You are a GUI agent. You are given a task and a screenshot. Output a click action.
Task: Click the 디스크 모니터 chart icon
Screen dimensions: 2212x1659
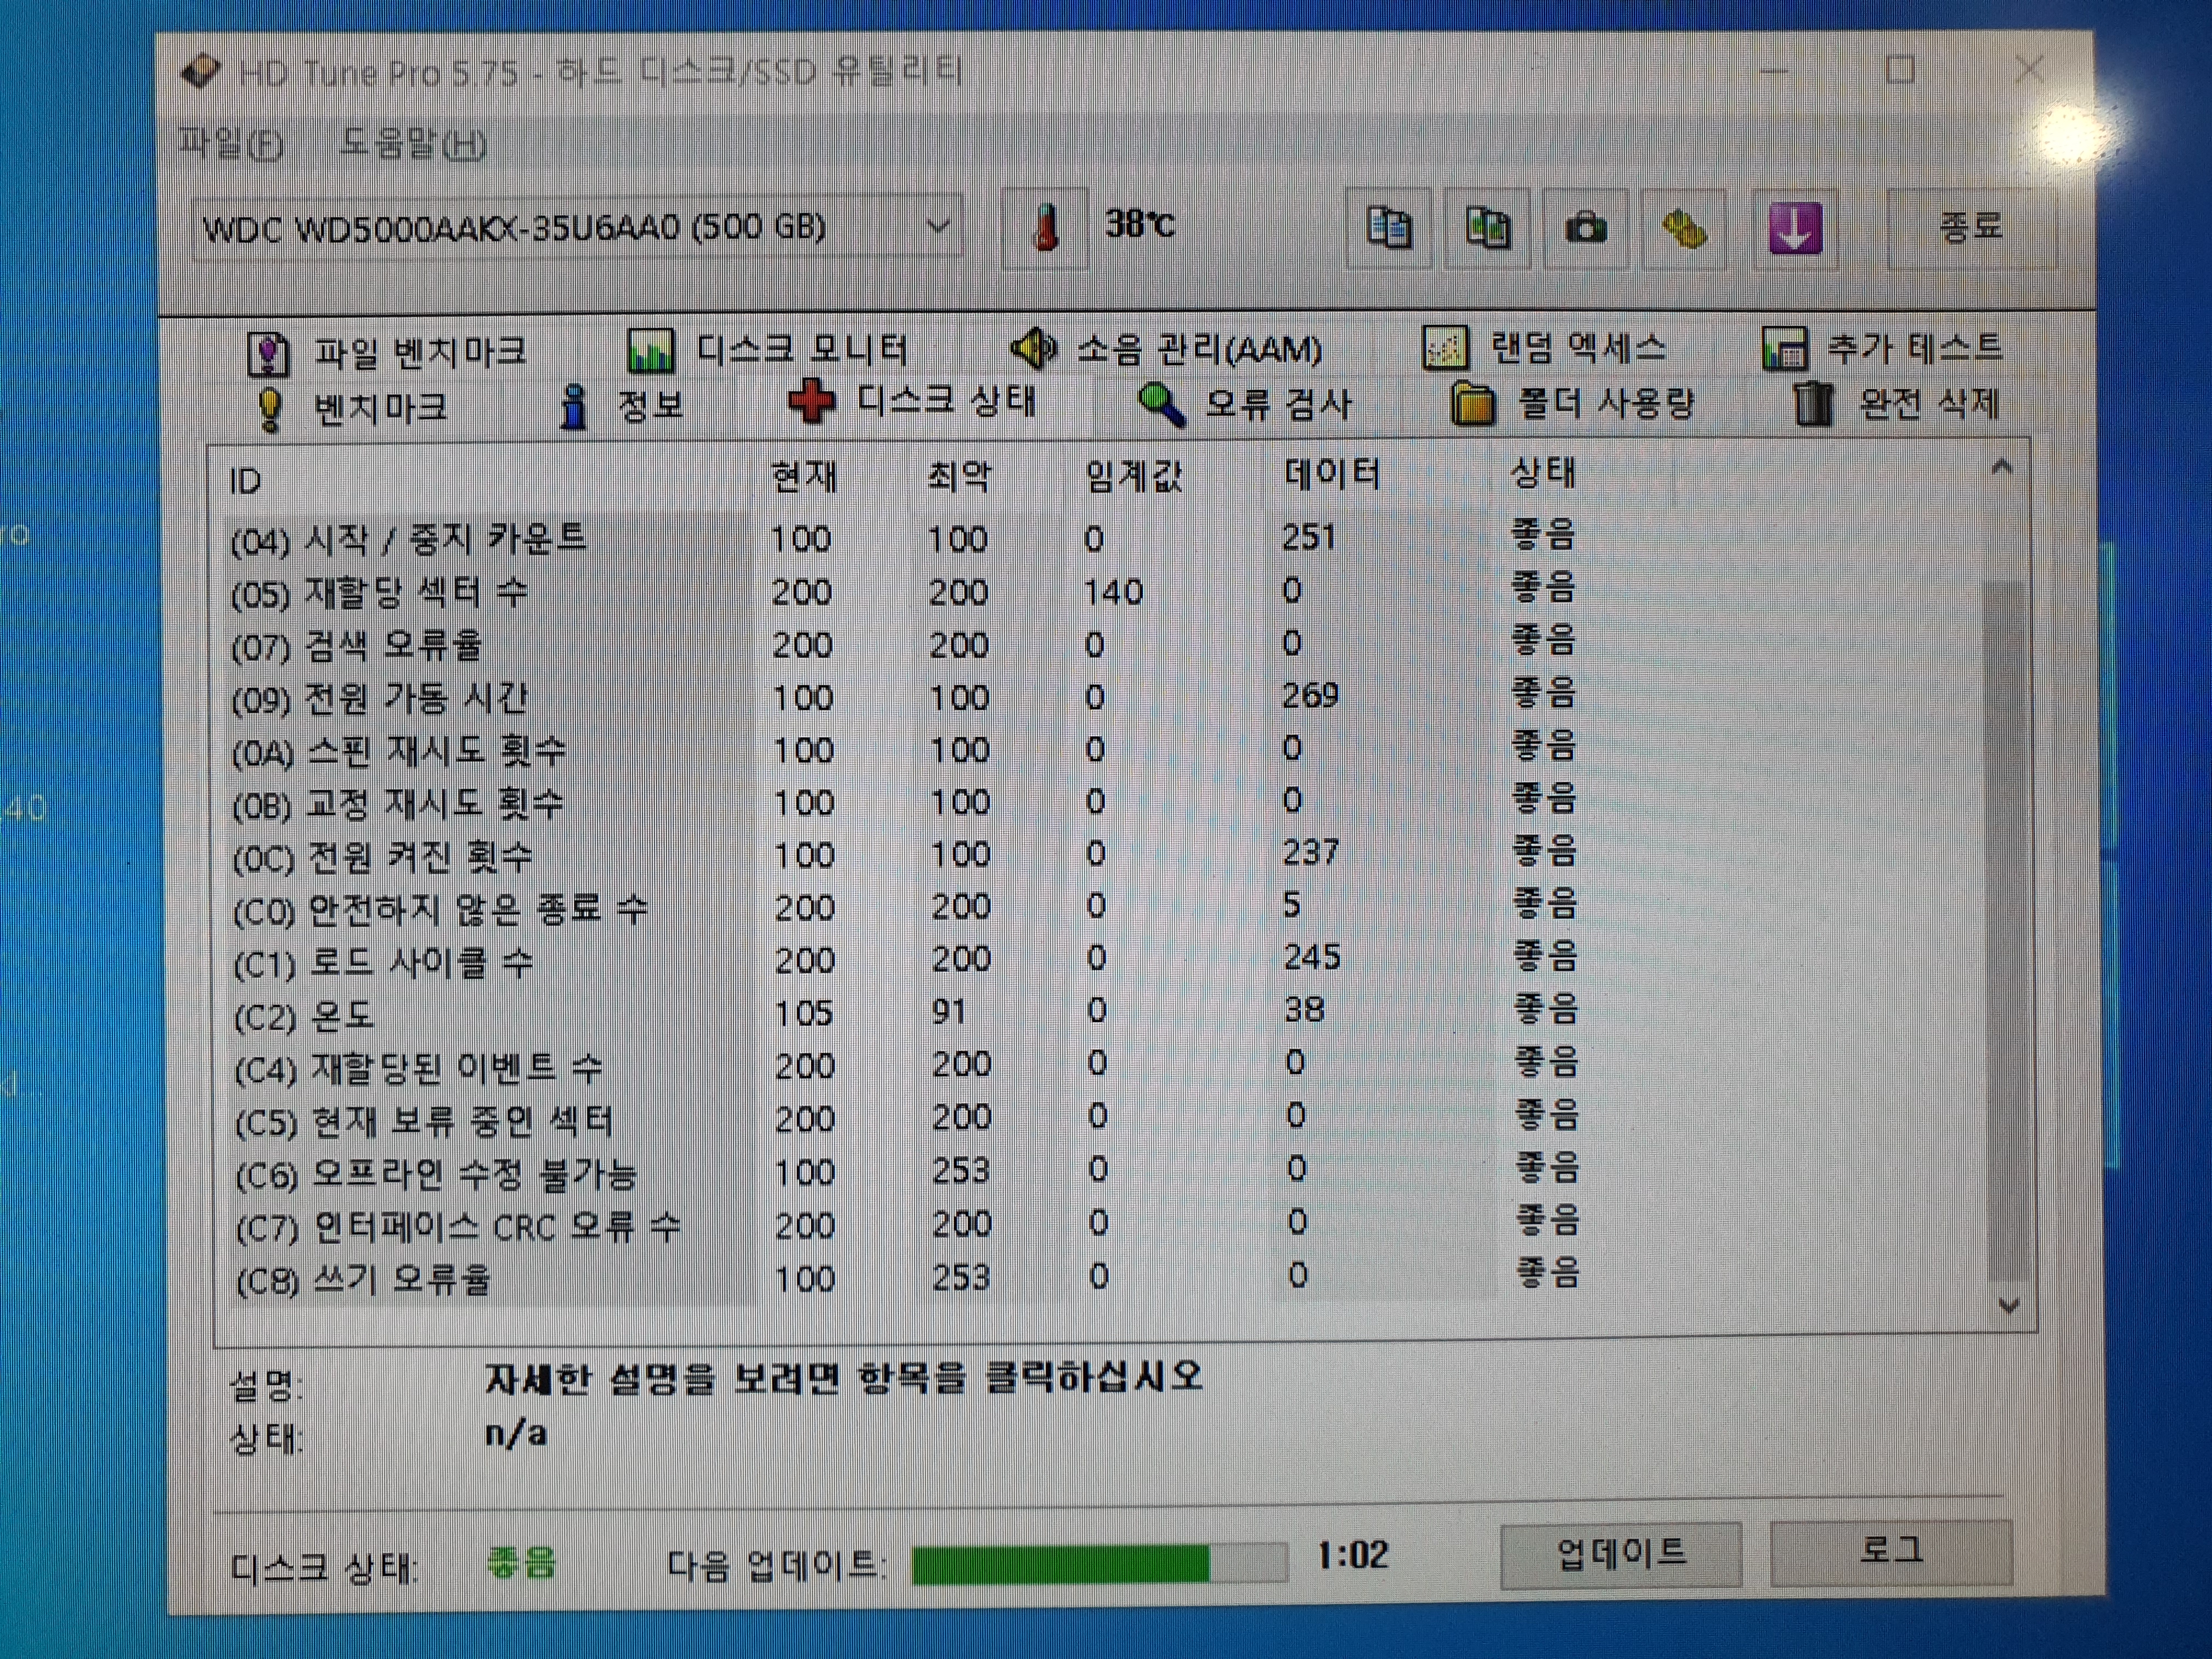650,351
